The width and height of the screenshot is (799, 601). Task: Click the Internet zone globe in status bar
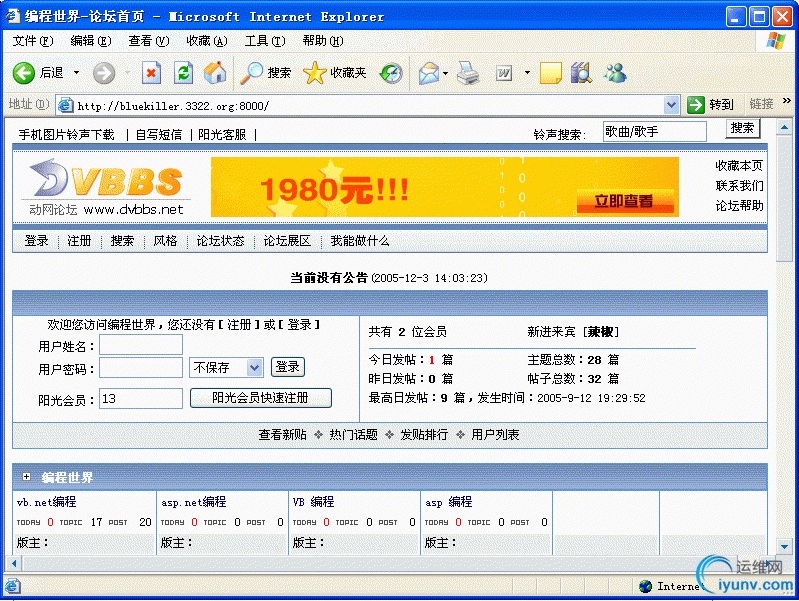[646, 586]
